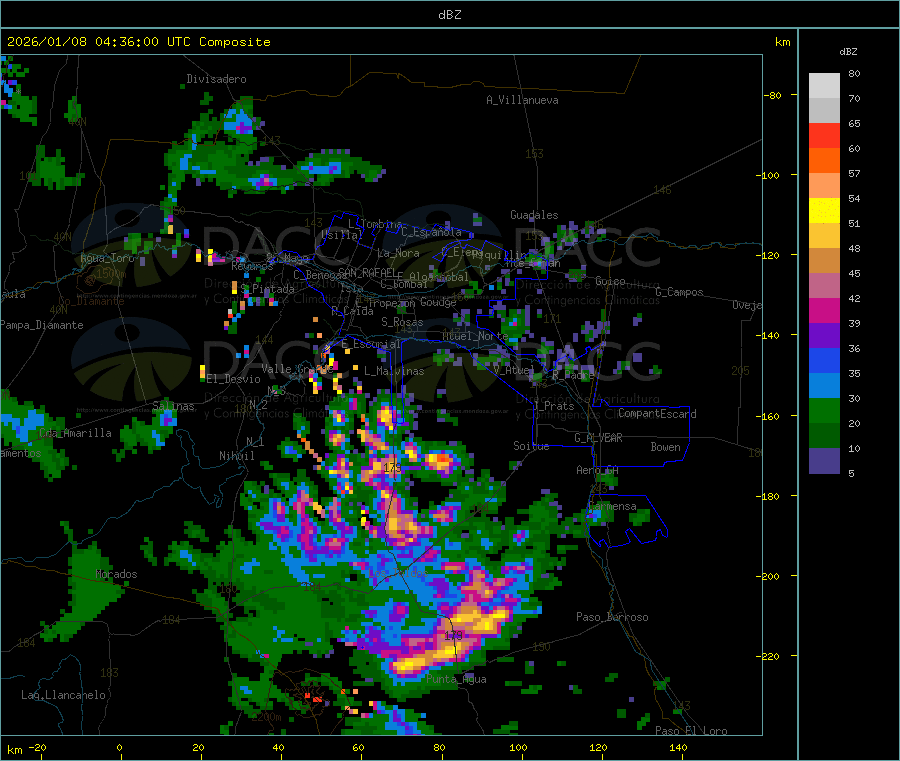900x761 pixels.
Task: Click the 0 tick on the horizontal km axis
Action: (119, 747)
